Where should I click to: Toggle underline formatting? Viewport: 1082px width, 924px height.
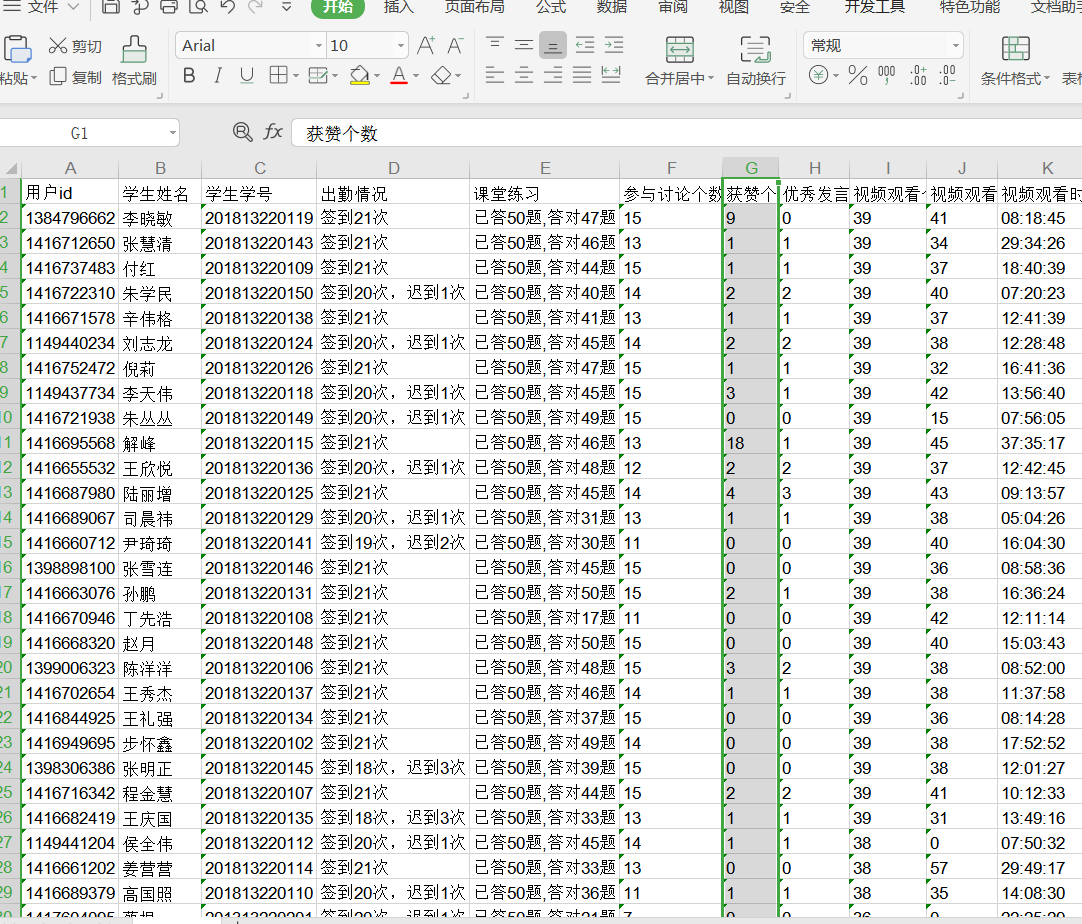tap(247, 75)
